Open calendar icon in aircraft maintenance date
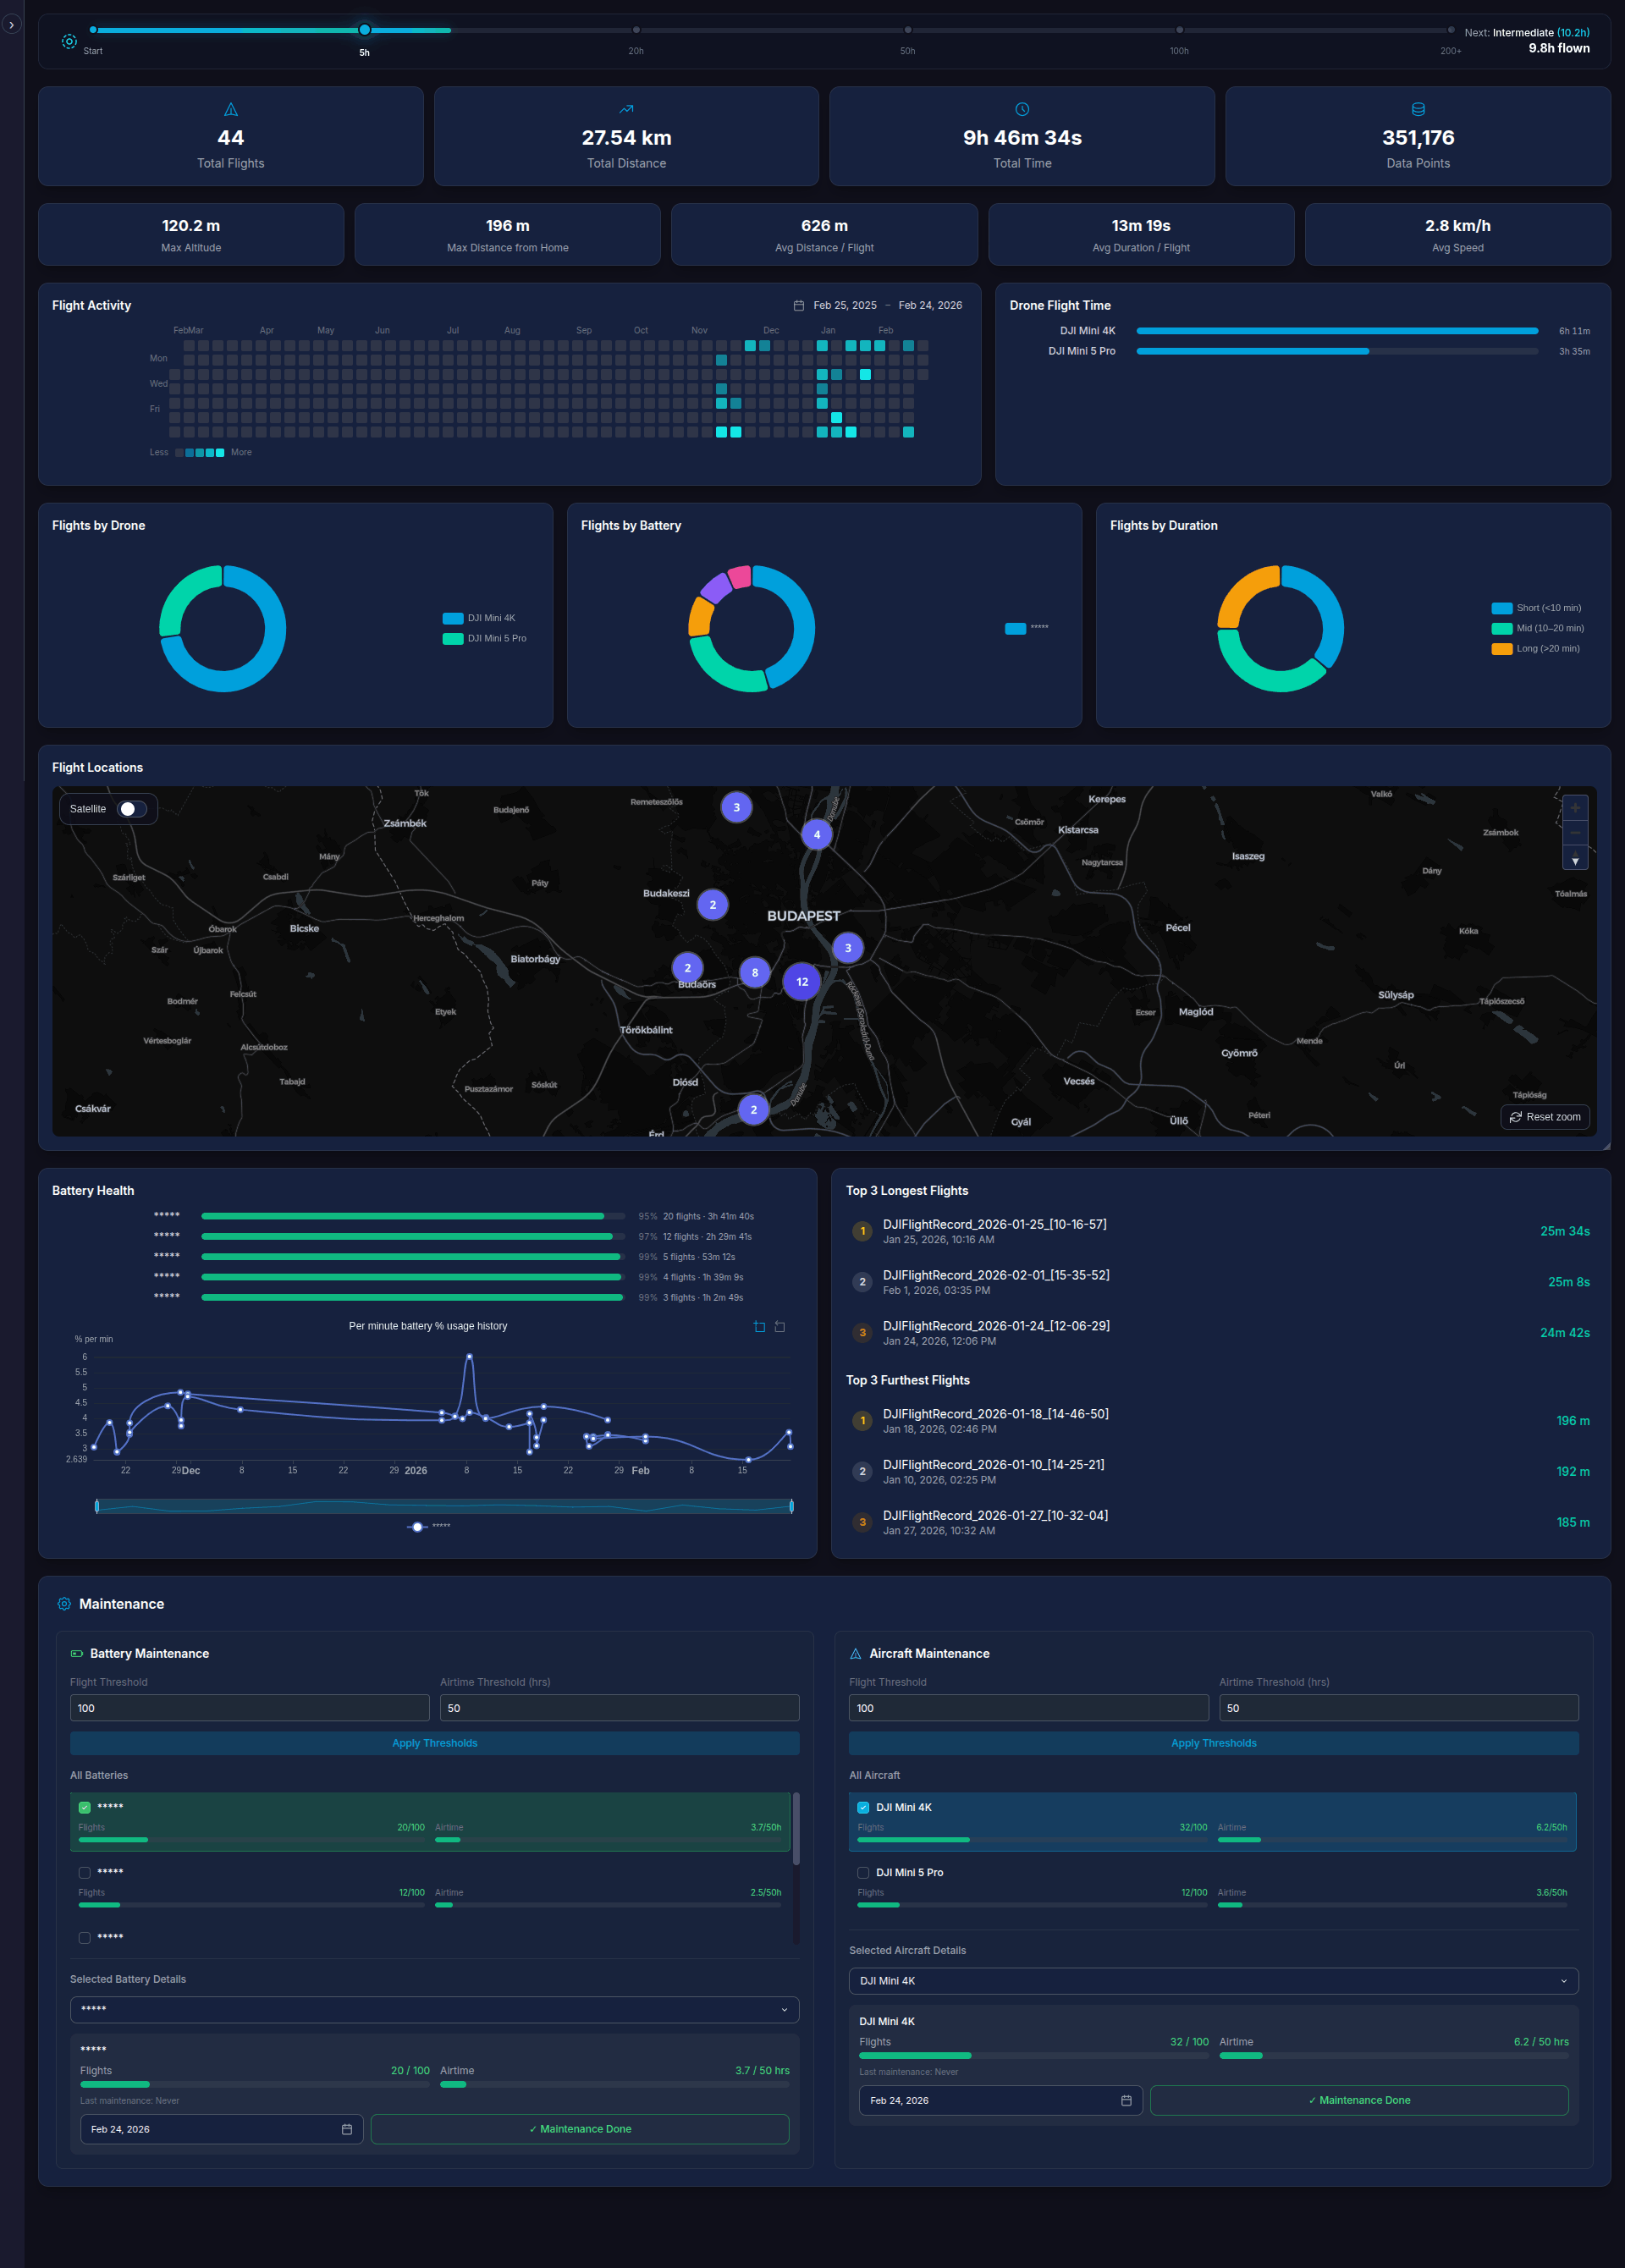1625x2268 pixels. (x=1126, y=2100)
